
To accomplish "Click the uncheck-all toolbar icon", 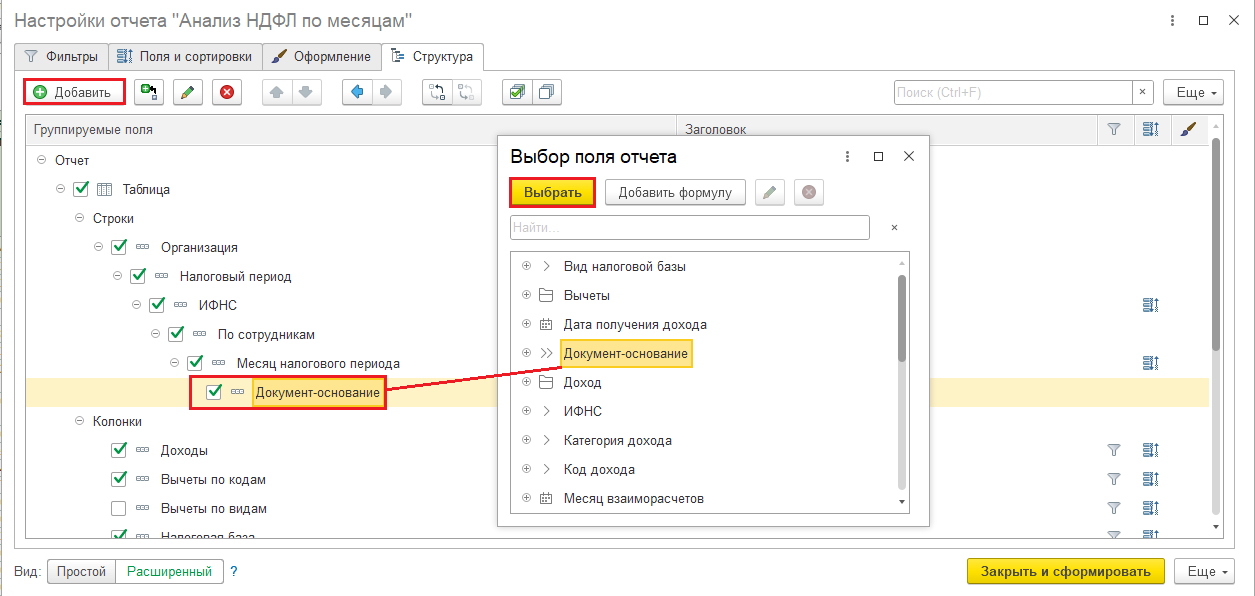I will point(546,92).
